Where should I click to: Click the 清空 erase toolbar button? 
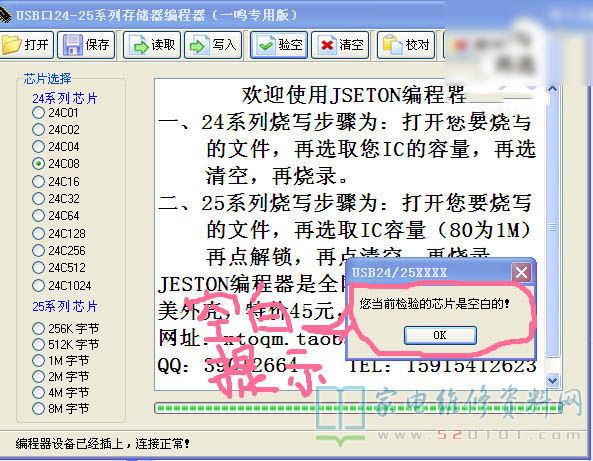coord(340,45)
